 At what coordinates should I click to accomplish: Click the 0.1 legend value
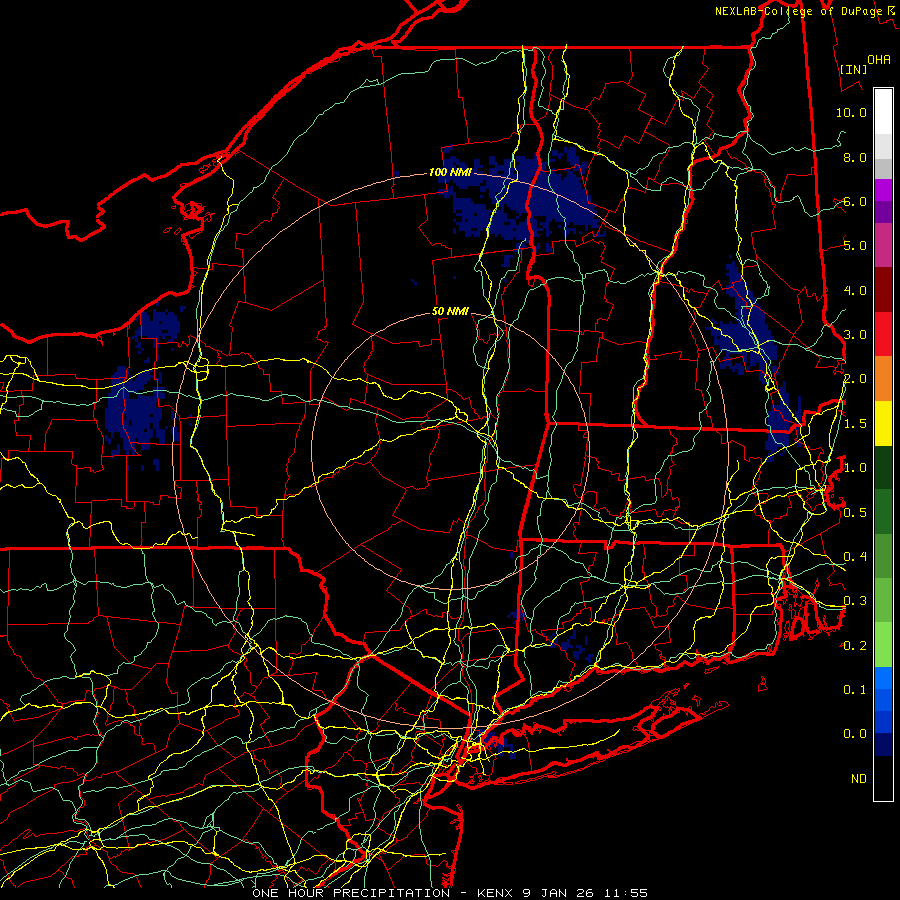pyautogui.click(x=854, y=690)
